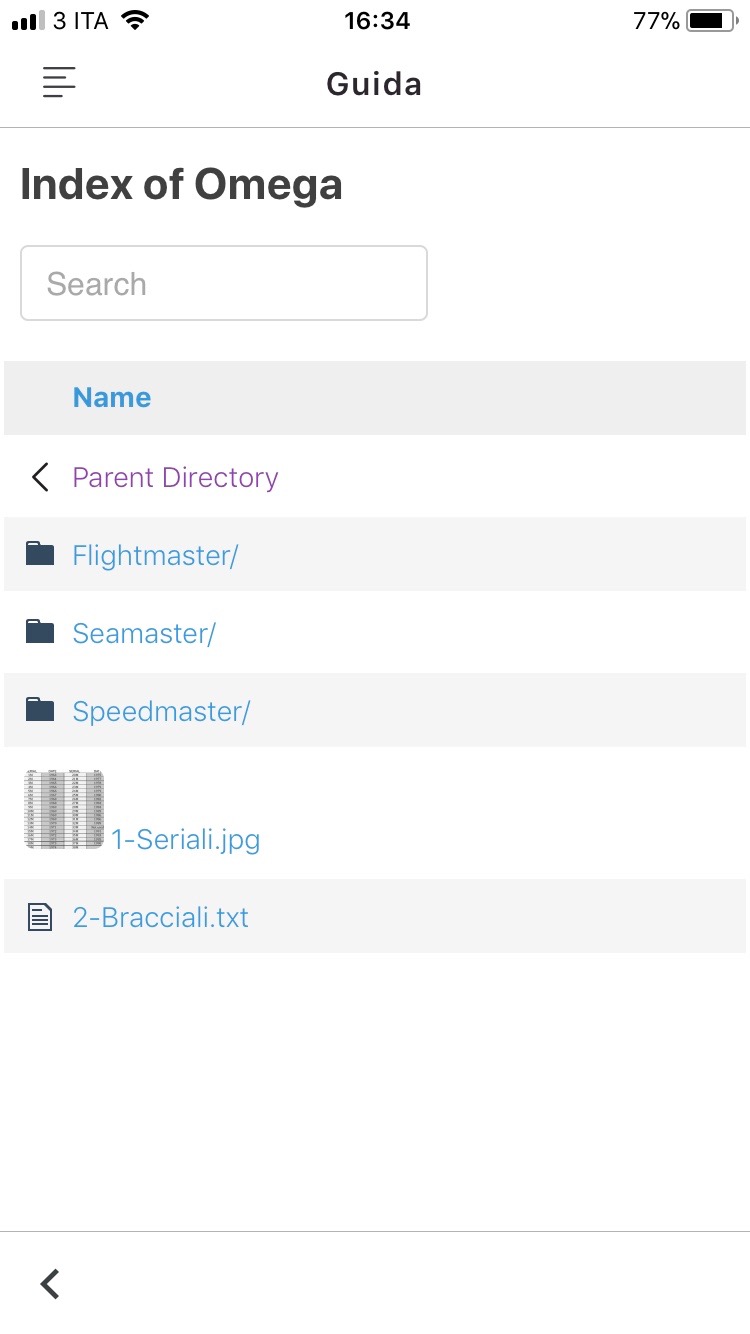Tap the Index of Omega heading
Image resolution: width=750 pixels, height=1334 pixels.
coord(181,185)
